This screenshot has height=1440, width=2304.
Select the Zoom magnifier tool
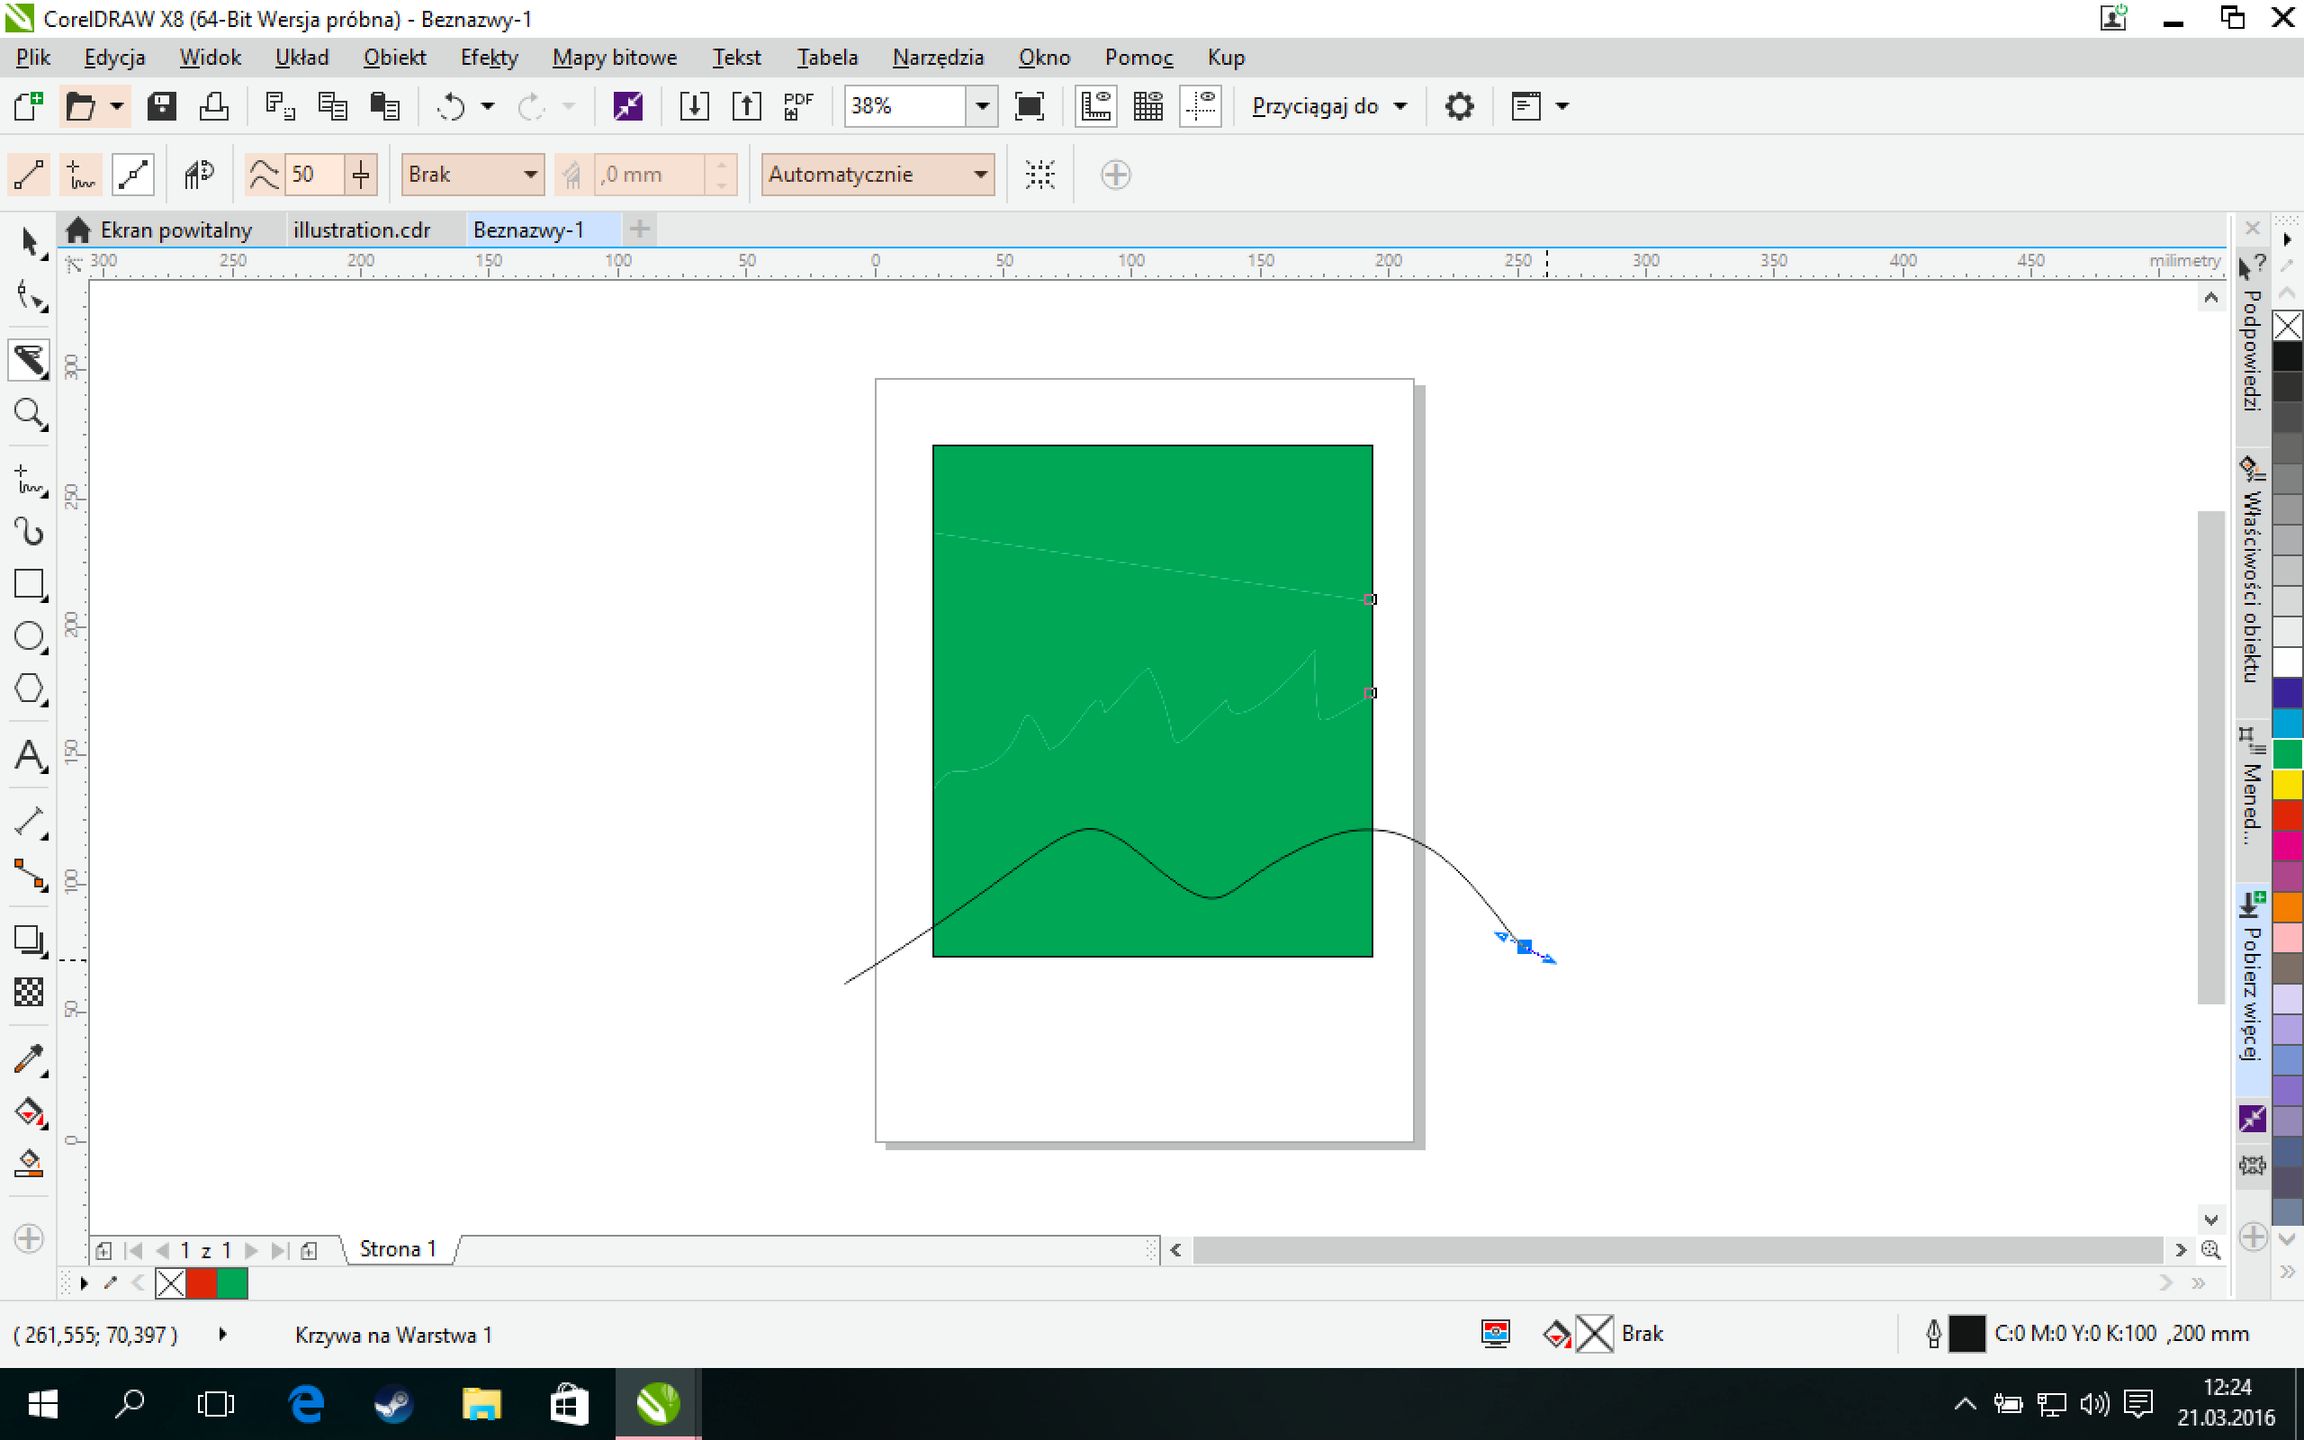(30, 413)
